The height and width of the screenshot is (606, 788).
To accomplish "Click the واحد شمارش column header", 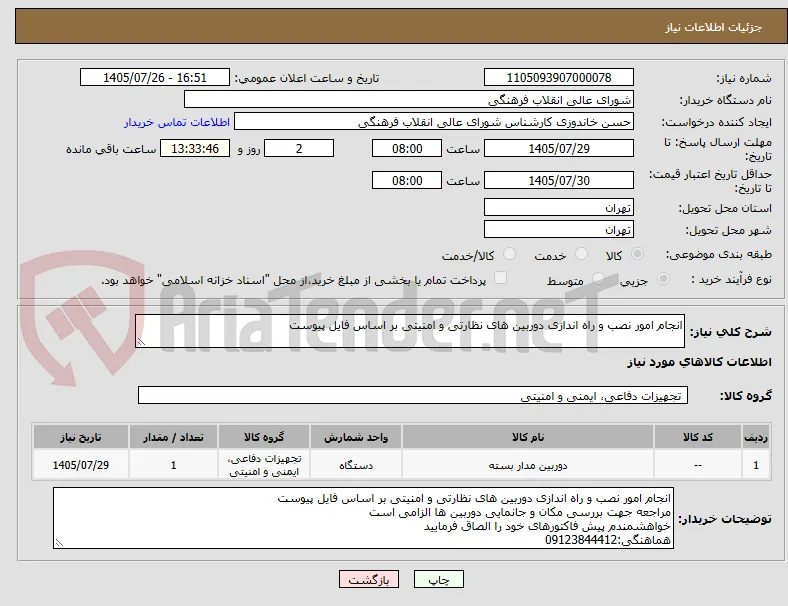I will click(356, 437).
